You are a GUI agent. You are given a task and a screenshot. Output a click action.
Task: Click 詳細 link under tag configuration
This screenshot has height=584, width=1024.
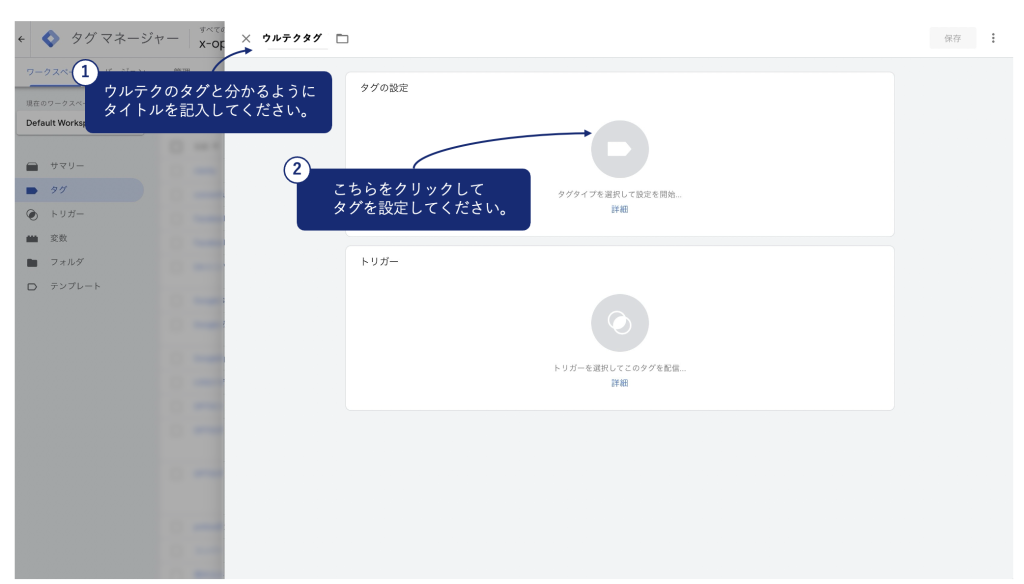click(619, 210)
